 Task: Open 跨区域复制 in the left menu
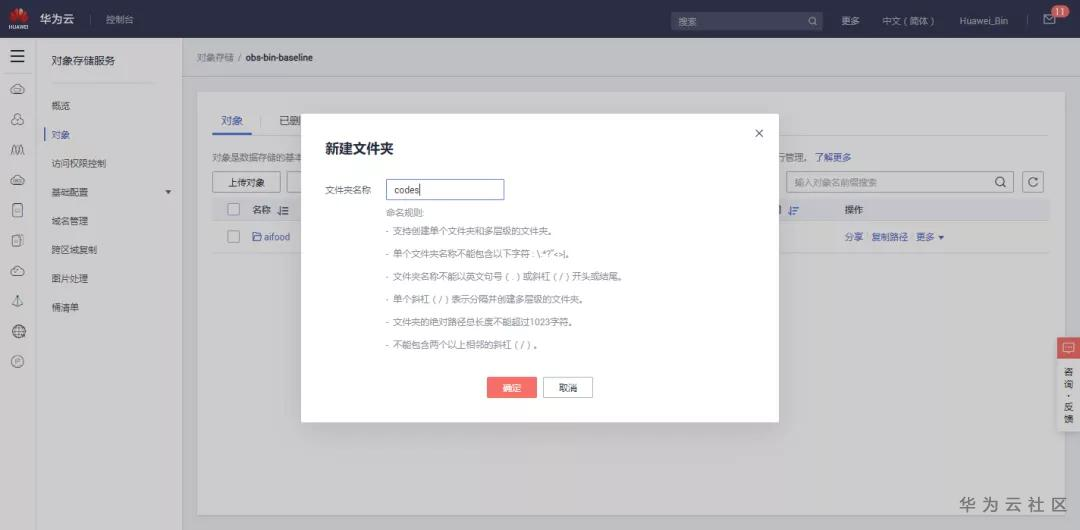[x=74, y=250]
